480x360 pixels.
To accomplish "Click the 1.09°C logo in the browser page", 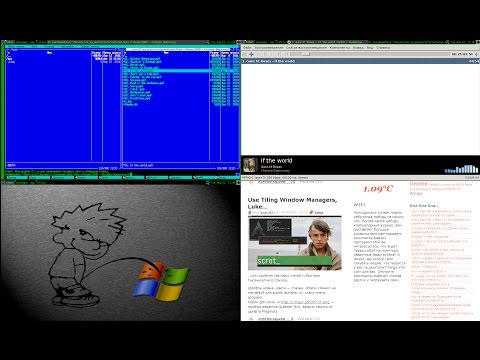I will point(378,189).
